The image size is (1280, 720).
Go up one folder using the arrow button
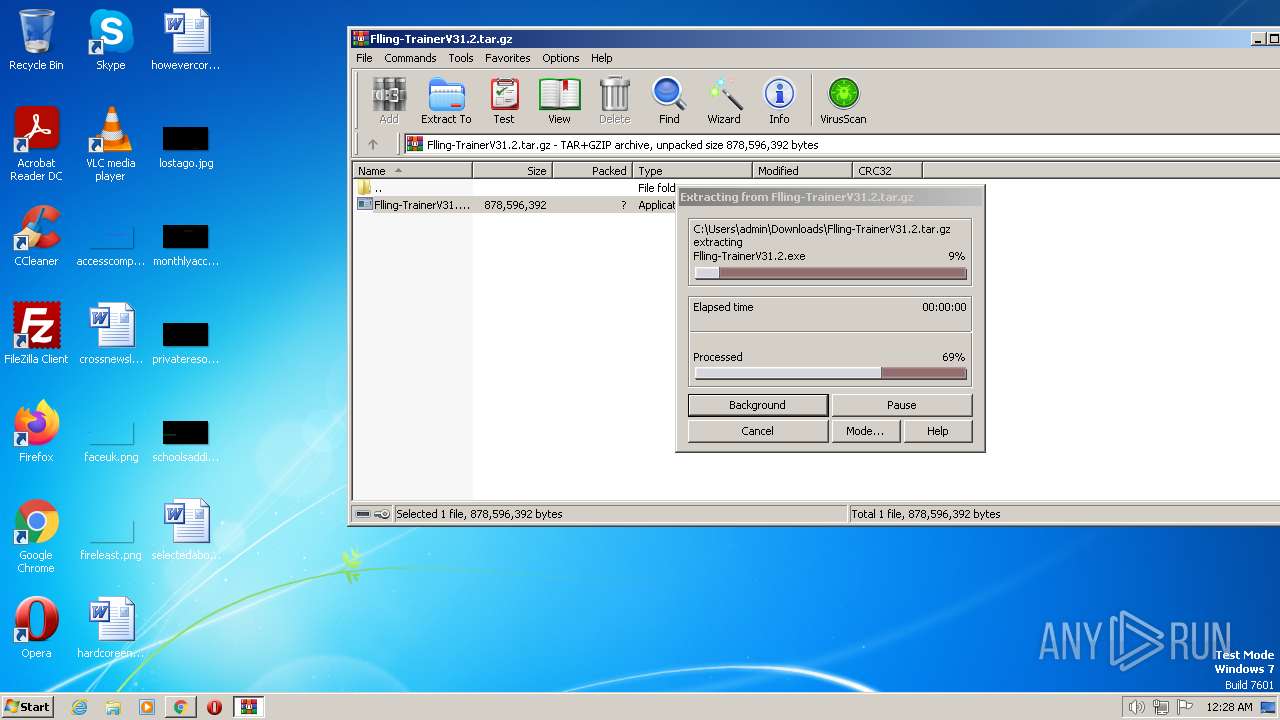pos(373,145)
